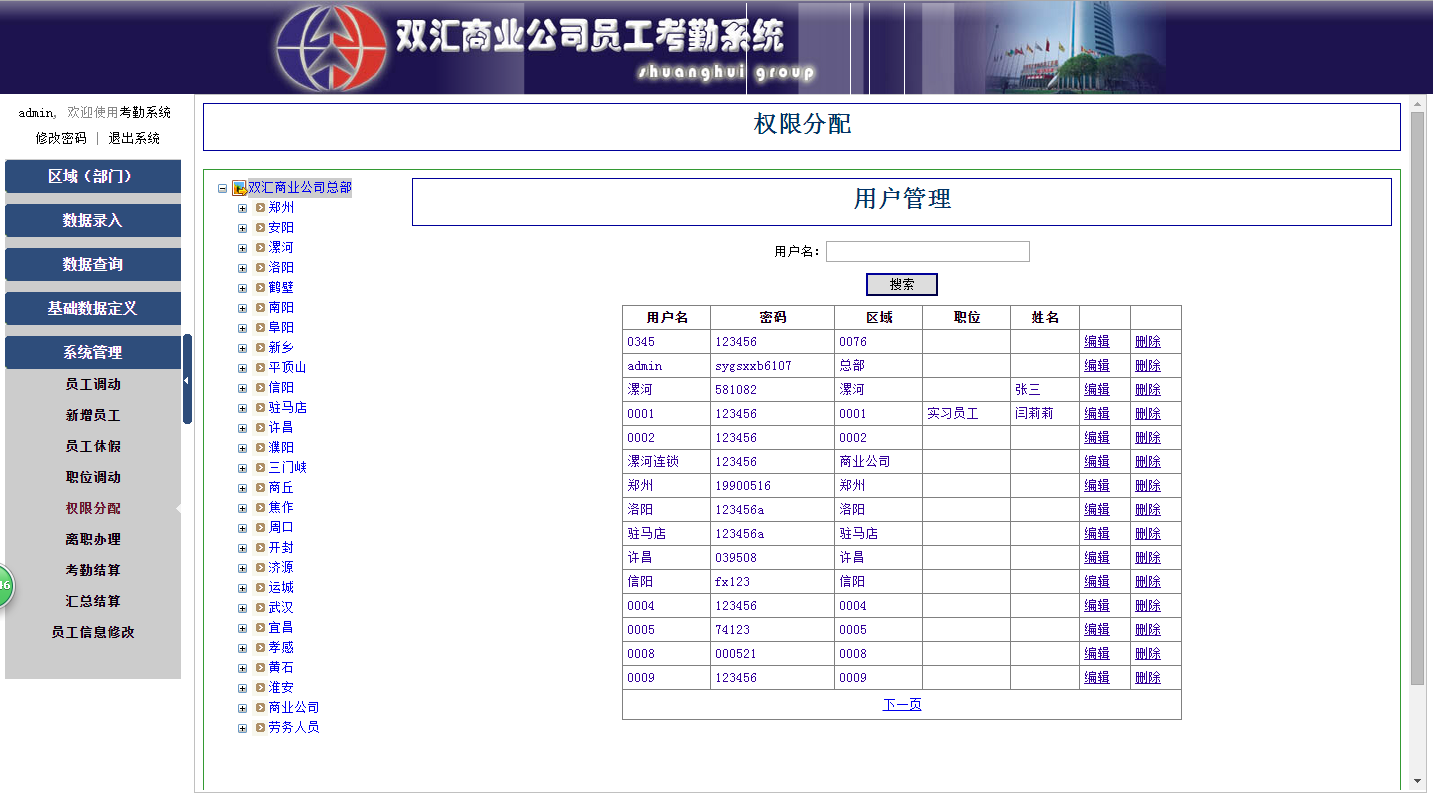This screenshot has height=795, width=1433.
Task: Click 退出系统 link
Action: (134, 138)
